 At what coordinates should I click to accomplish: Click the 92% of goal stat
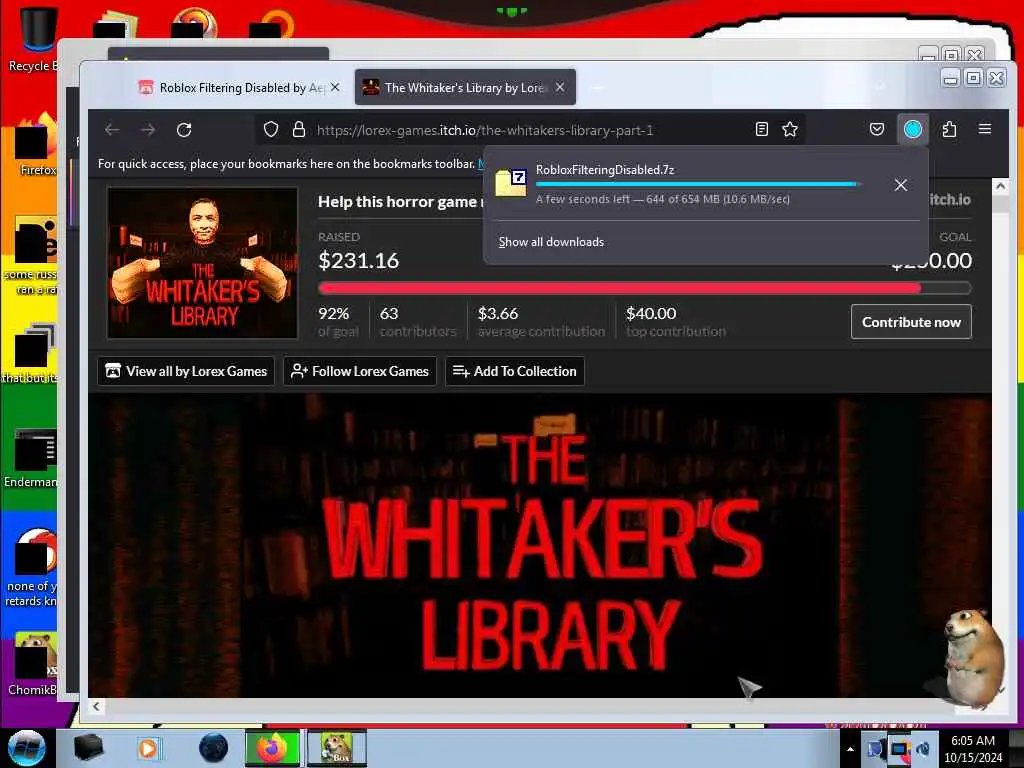338,322
